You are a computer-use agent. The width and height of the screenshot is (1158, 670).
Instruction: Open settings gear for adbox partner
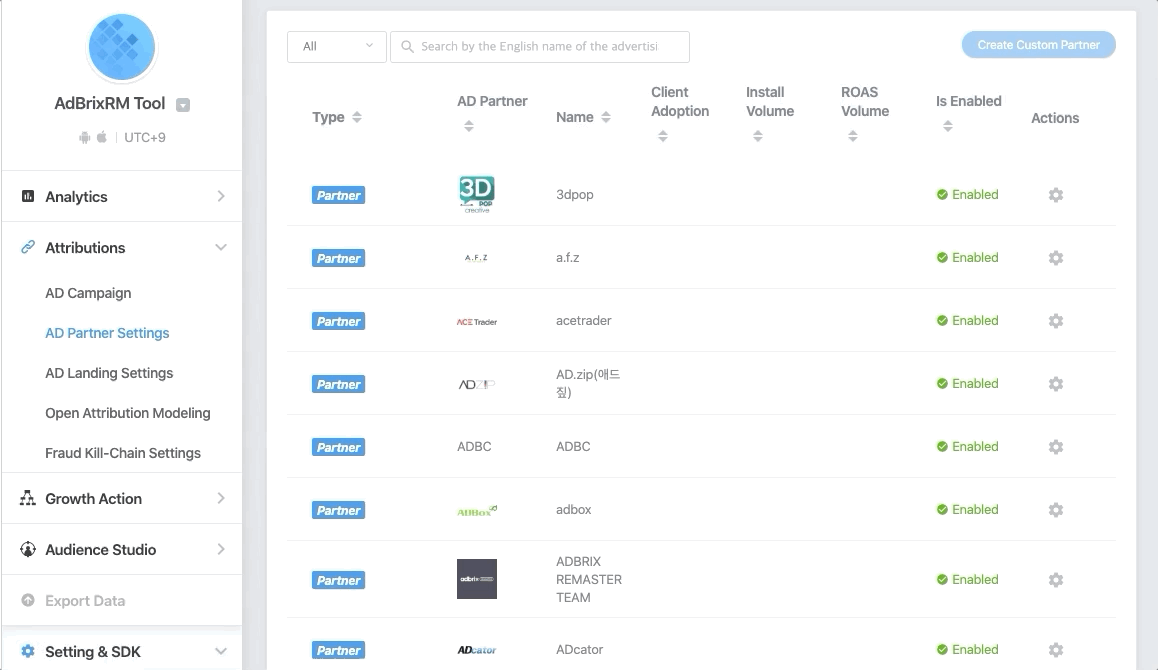coord(1055,510)
